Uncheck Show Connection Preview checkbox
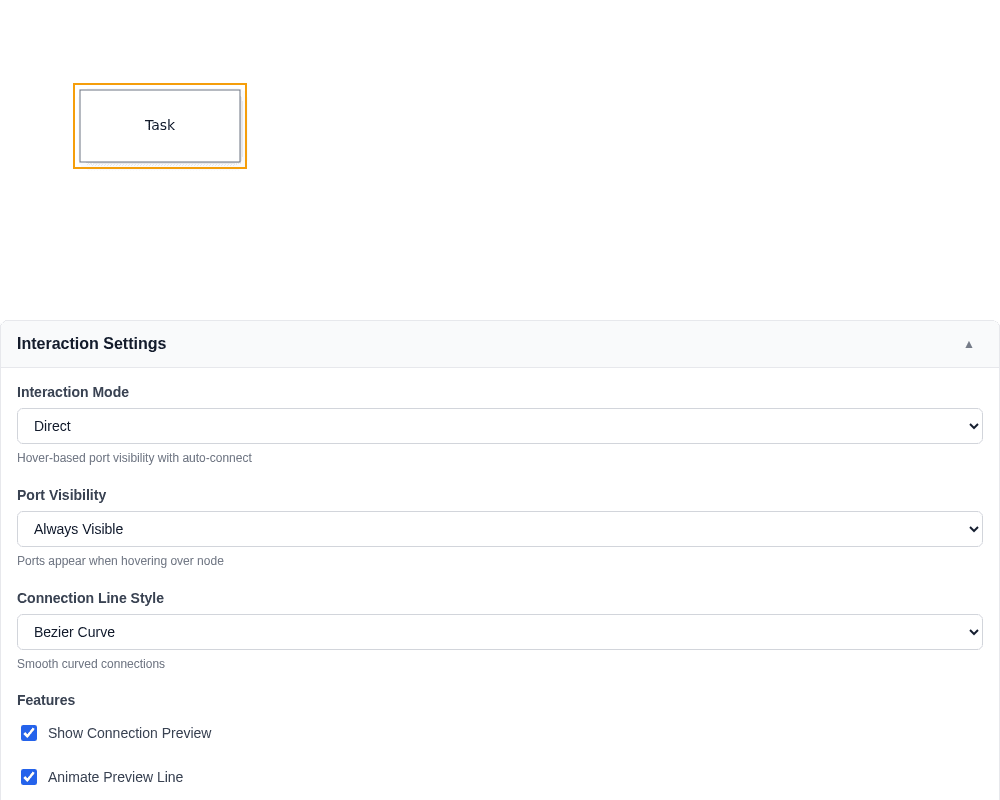The height and width of the screenshot is (800, 1000). point(29,733)
